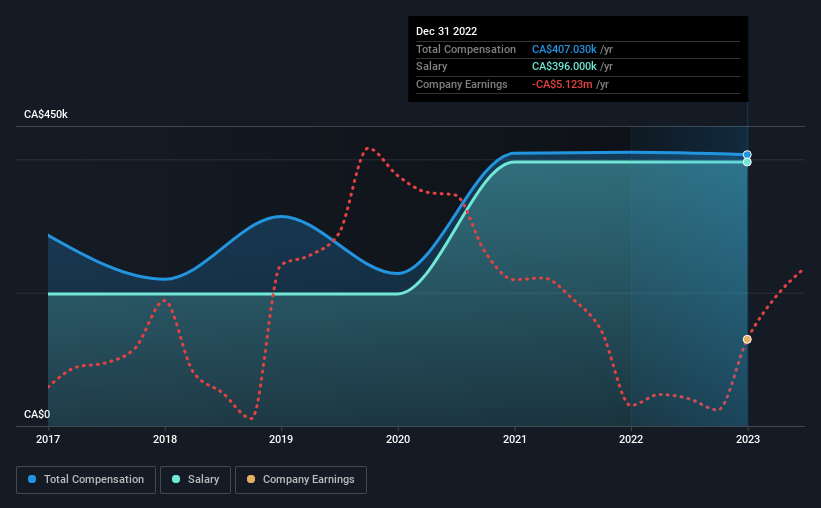Select the 2017 label on the x-axis
The image size is (821, 508).
click(48, 439)
